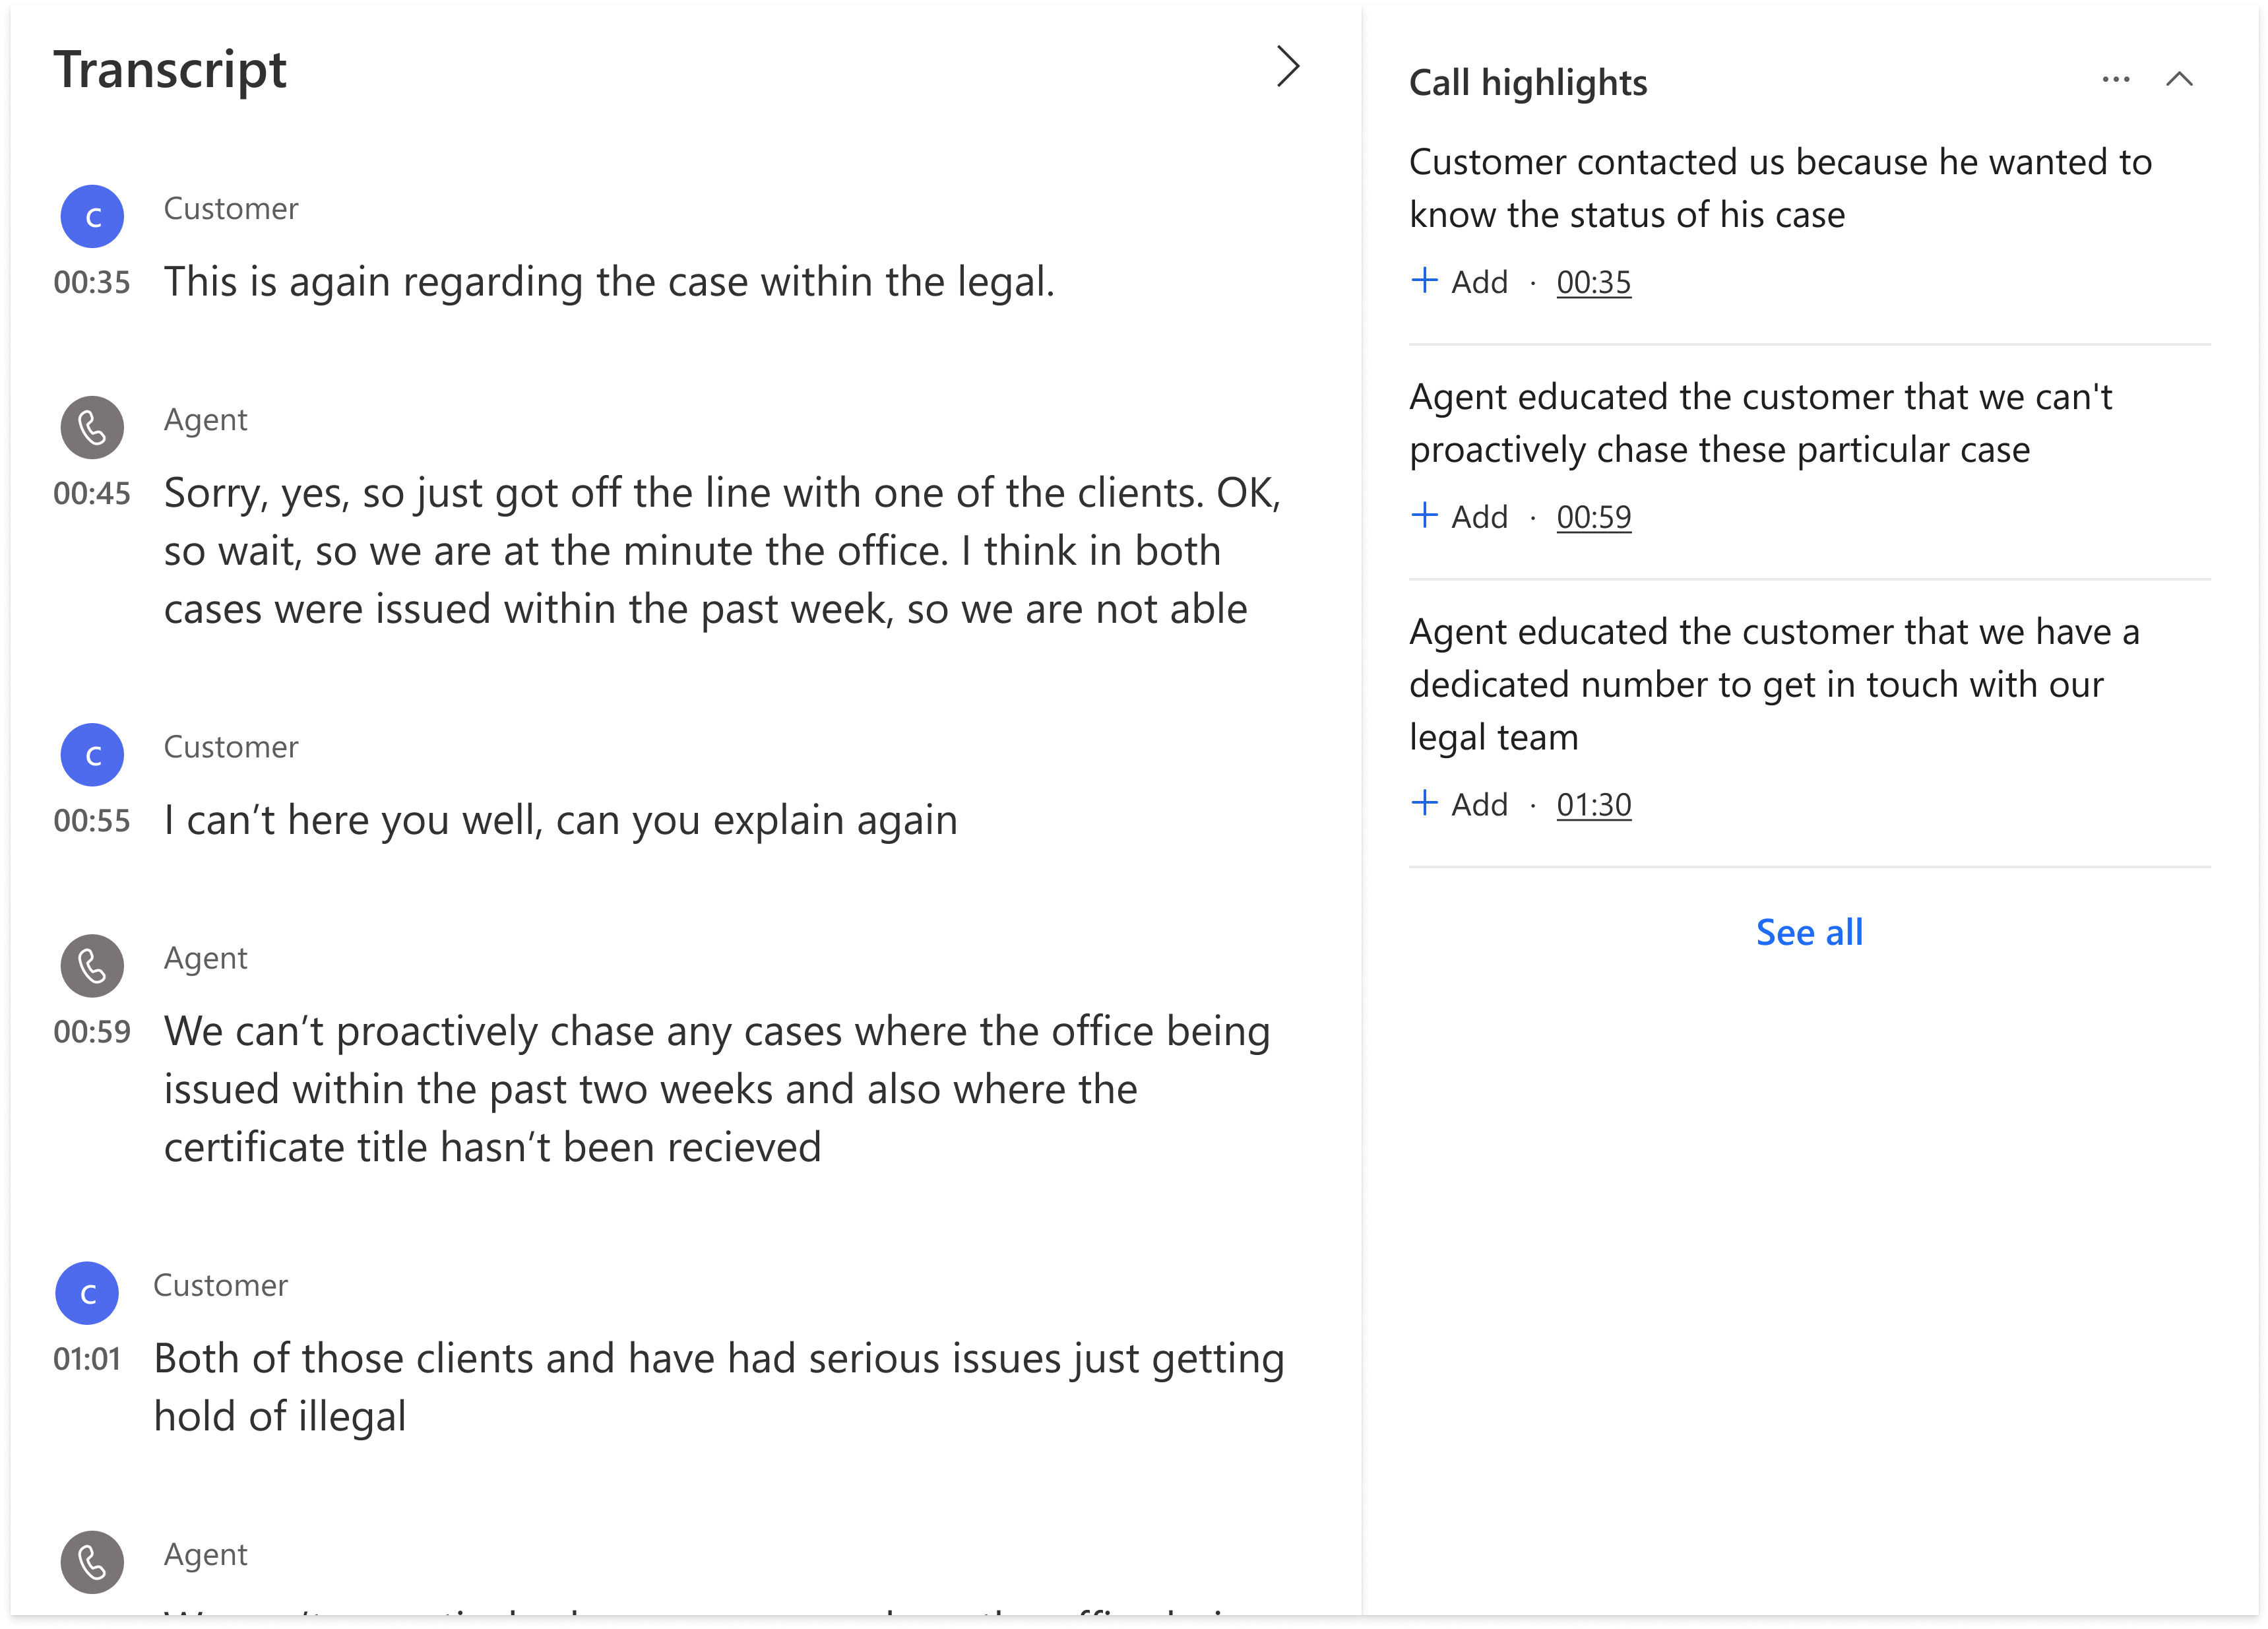Click the Customer avatar at 00:35
Viewport: 2268px width, 1629px height.
(x=92, y=216)
